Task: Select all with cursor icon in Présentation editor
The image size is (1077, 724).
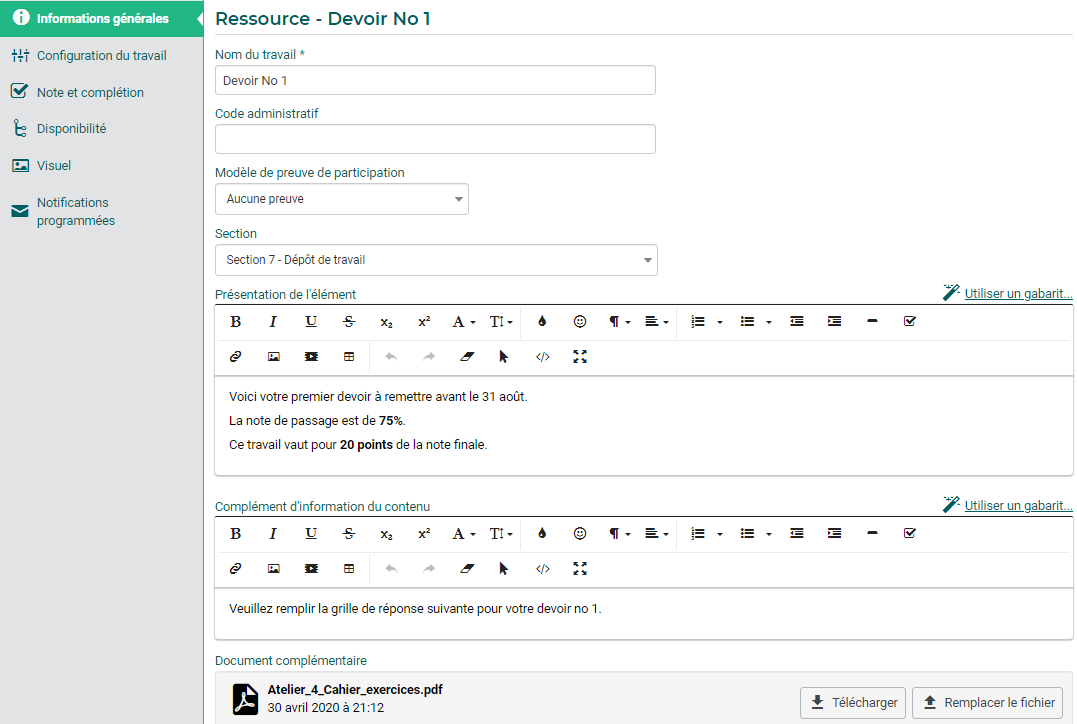Action: click(x=503, y=357)
